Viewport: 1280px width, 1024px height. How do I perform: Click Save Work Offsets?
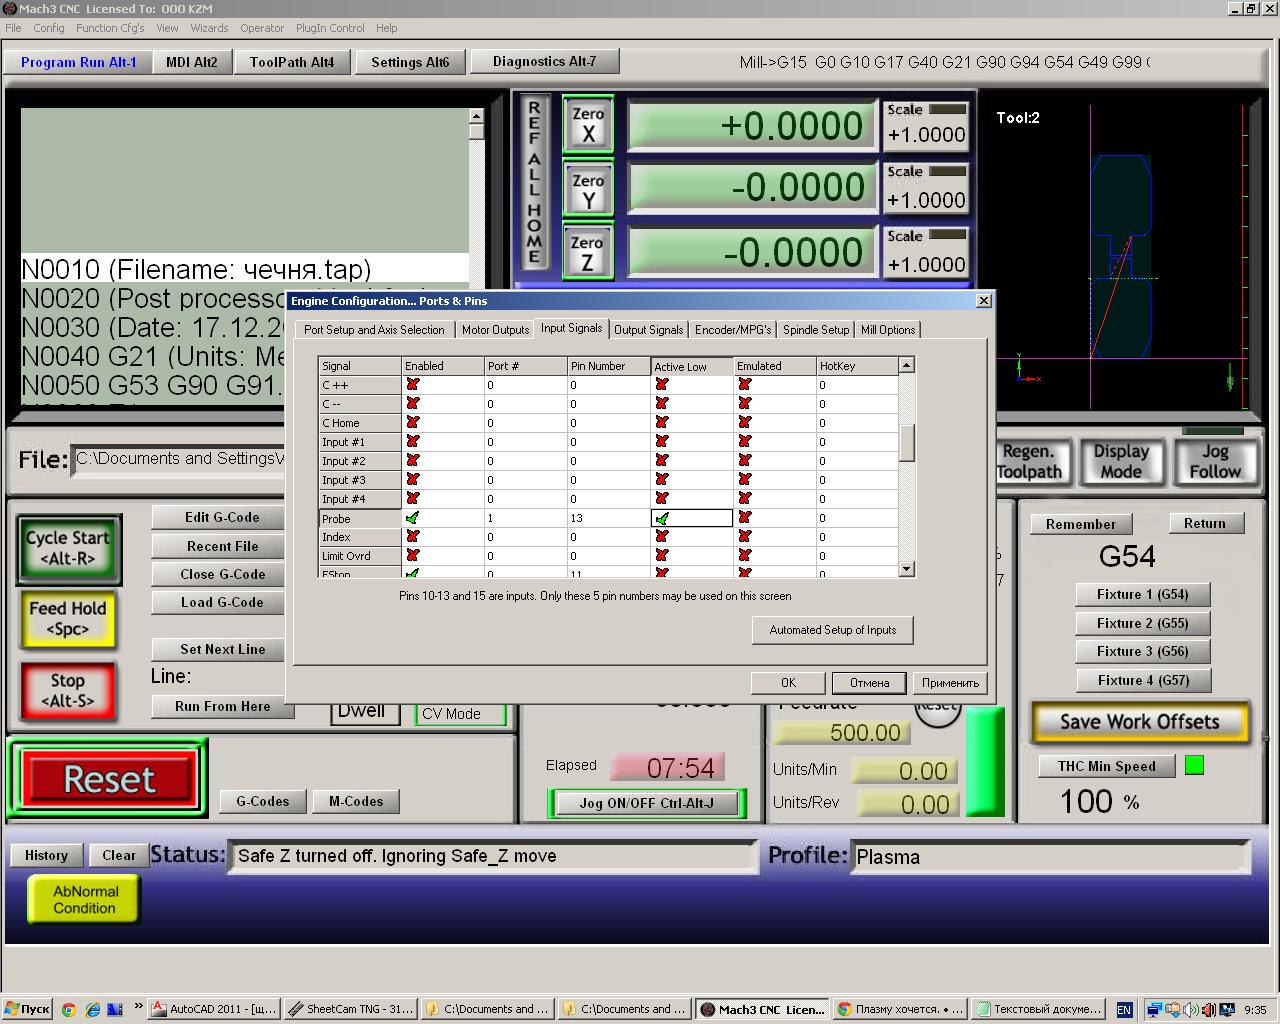1140,722
